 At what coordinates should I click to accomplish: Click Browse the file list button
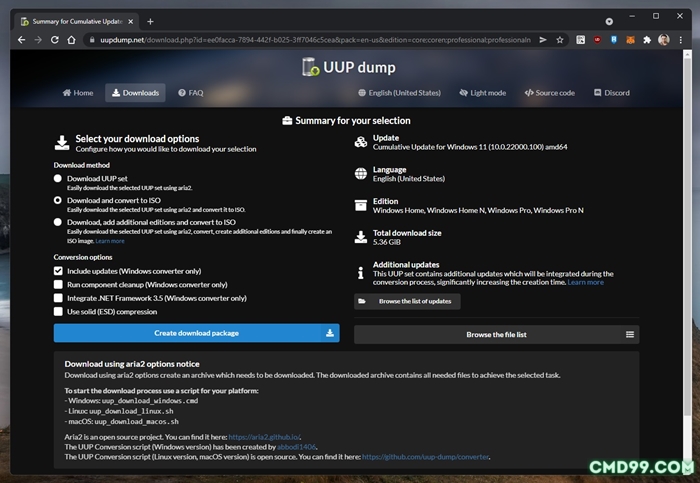pos(496,334)
